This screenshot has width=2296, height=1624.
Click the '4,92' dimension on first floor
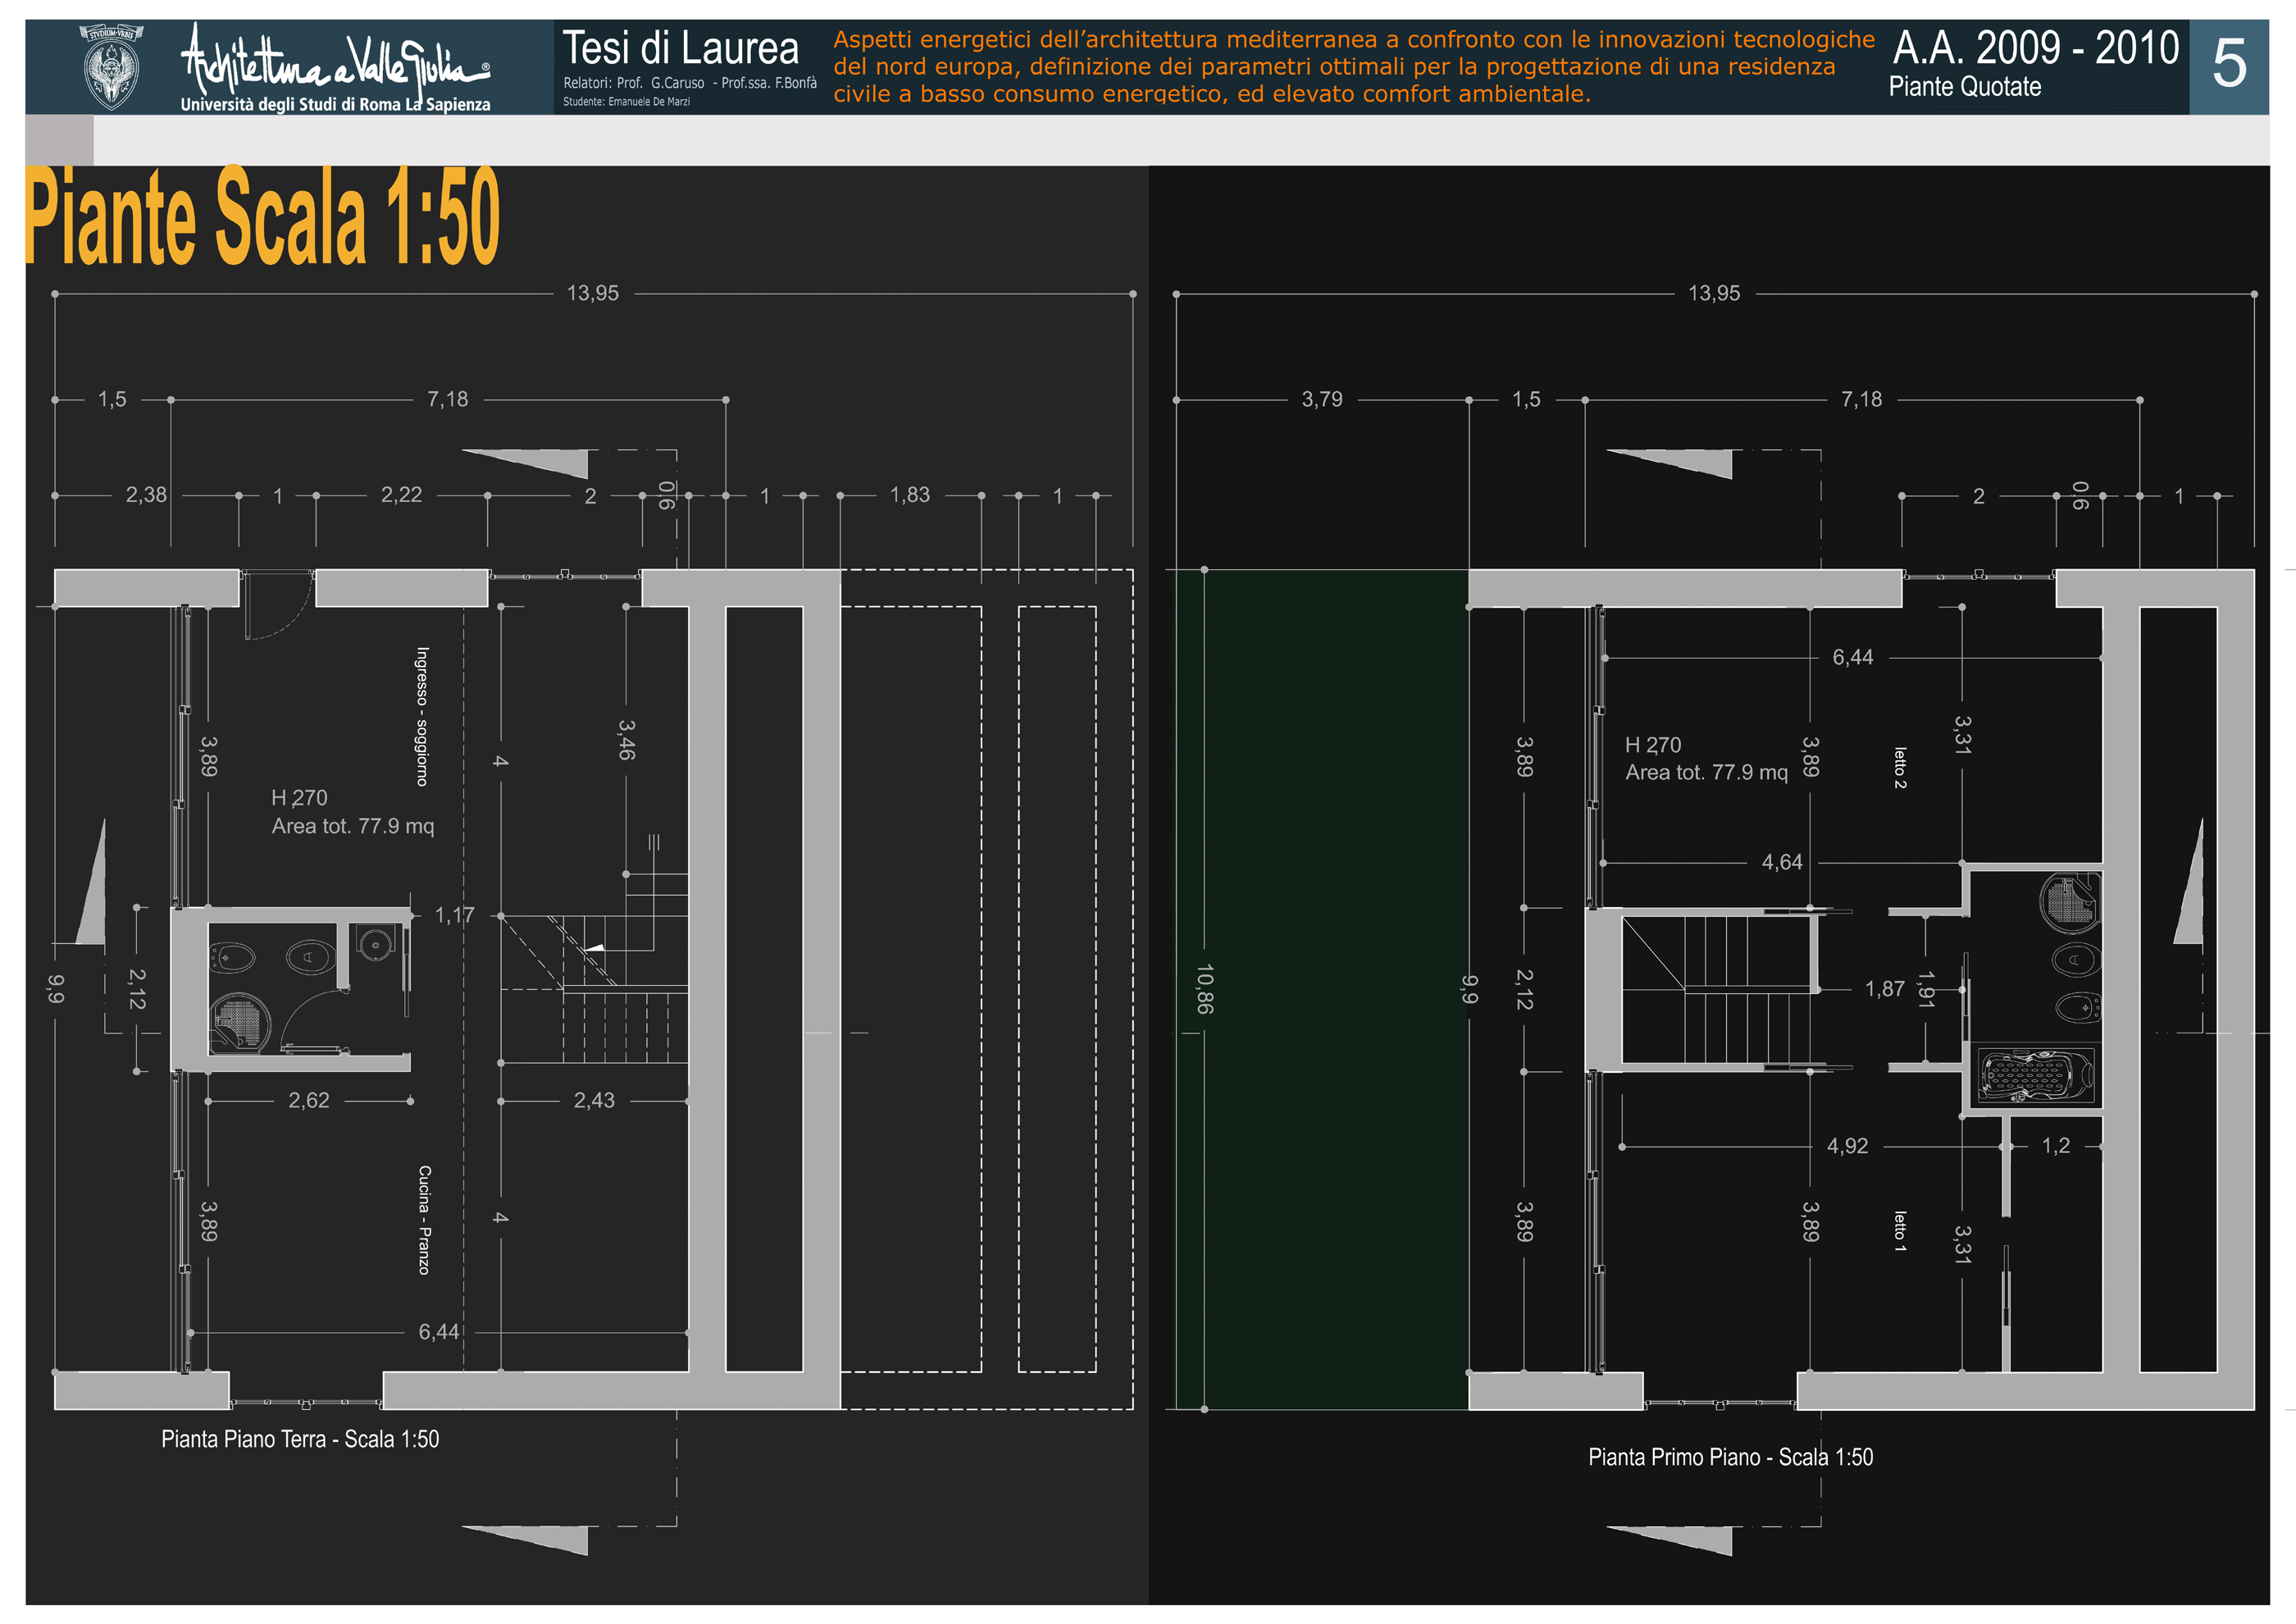point(1847,1146)
